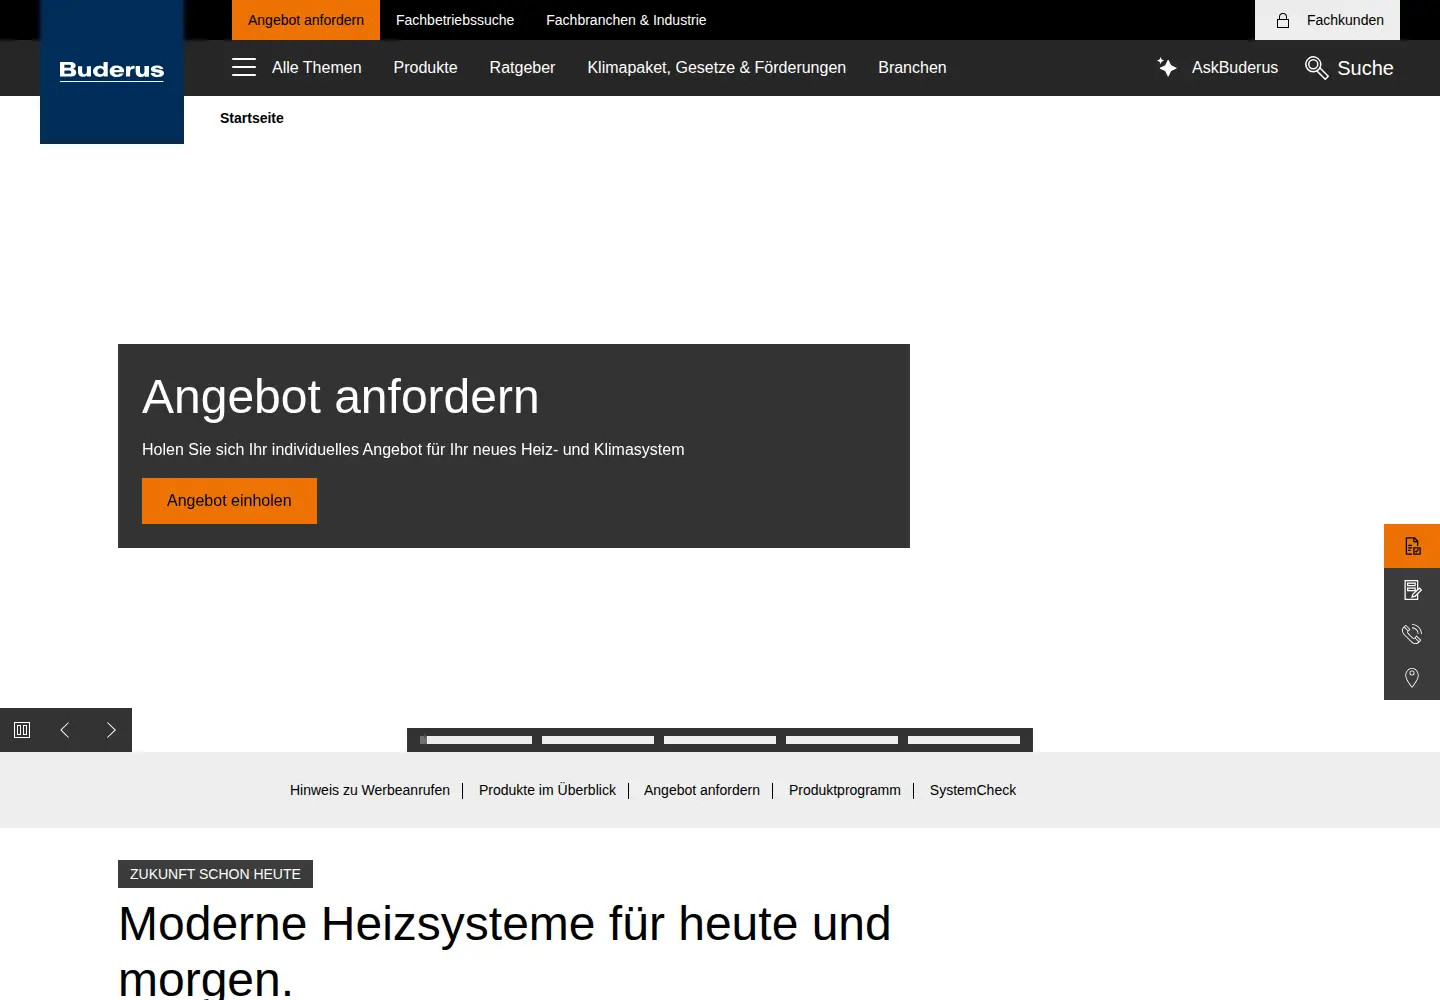Open the location pin sidebar icon
The height and width of the screenshot is (1000, 1440).
[1412, 678]
